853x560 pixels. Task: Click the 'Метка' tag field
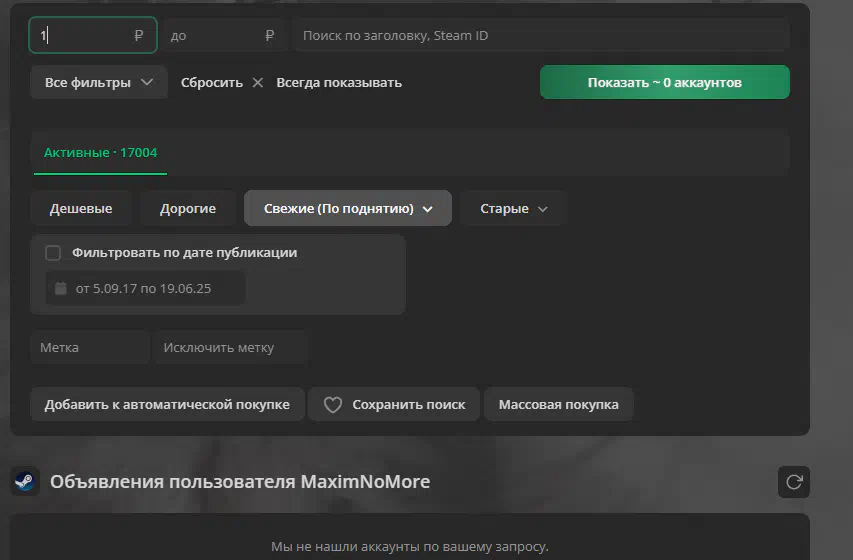[x=90, y=347]
